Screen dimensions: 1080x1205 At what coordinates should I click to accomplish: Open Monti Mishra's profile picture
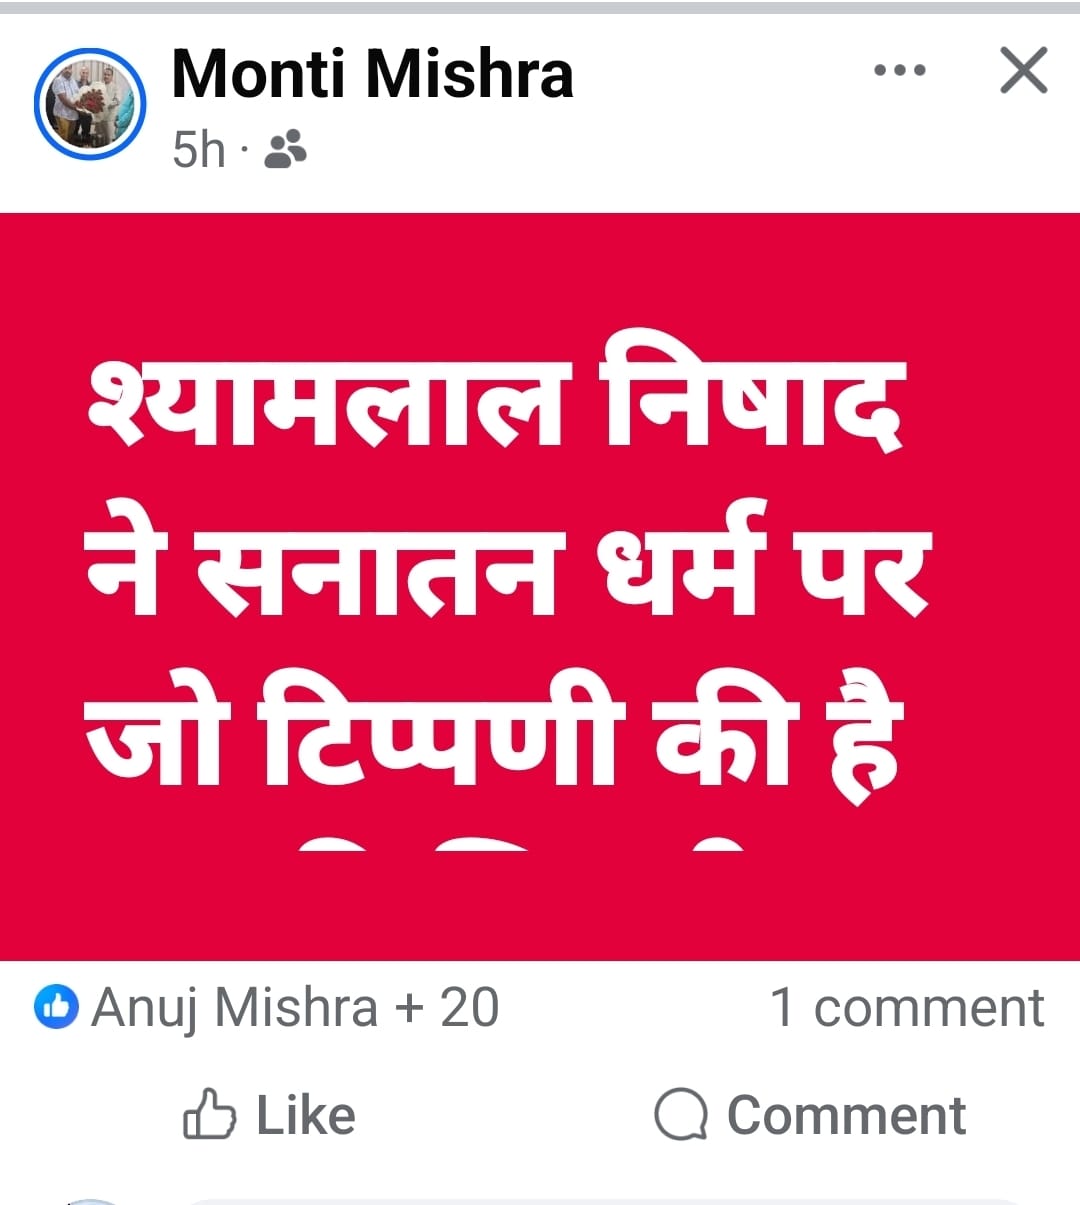pyautogui.click(x=90, y=103)
